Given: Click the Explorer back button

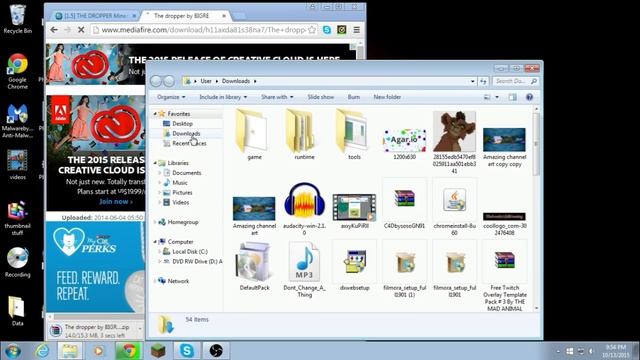Looking at the screenshot, I should (x=156, y=81).
